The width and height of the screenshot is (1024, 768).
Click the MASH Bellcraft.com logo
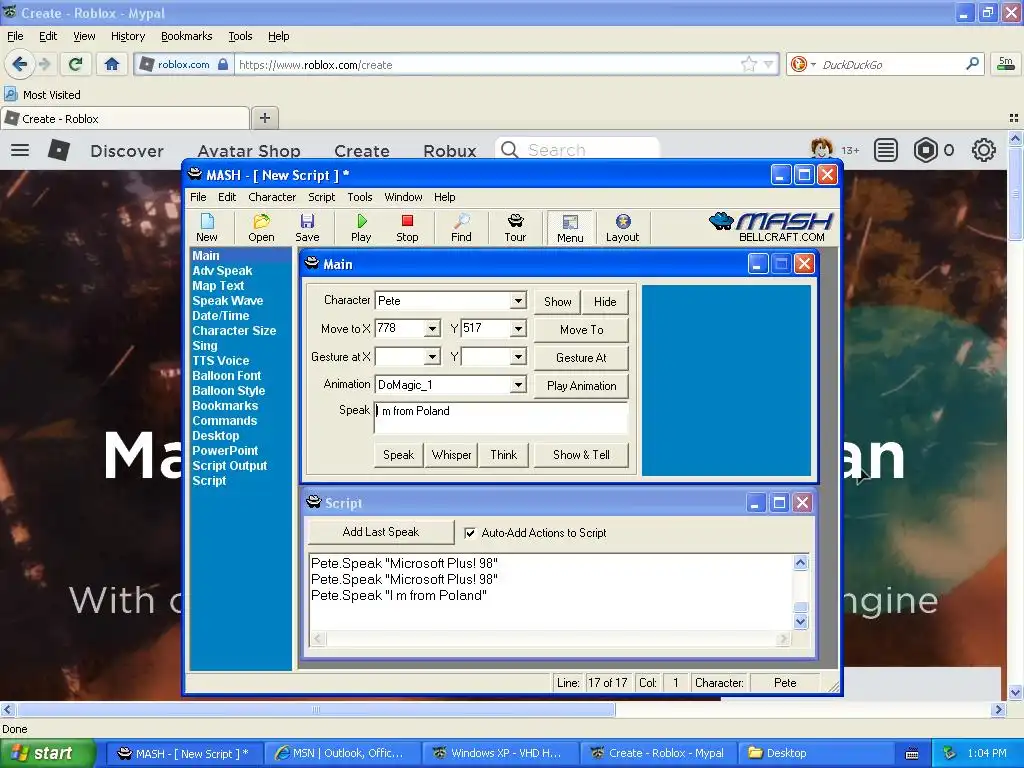[771, 227]
